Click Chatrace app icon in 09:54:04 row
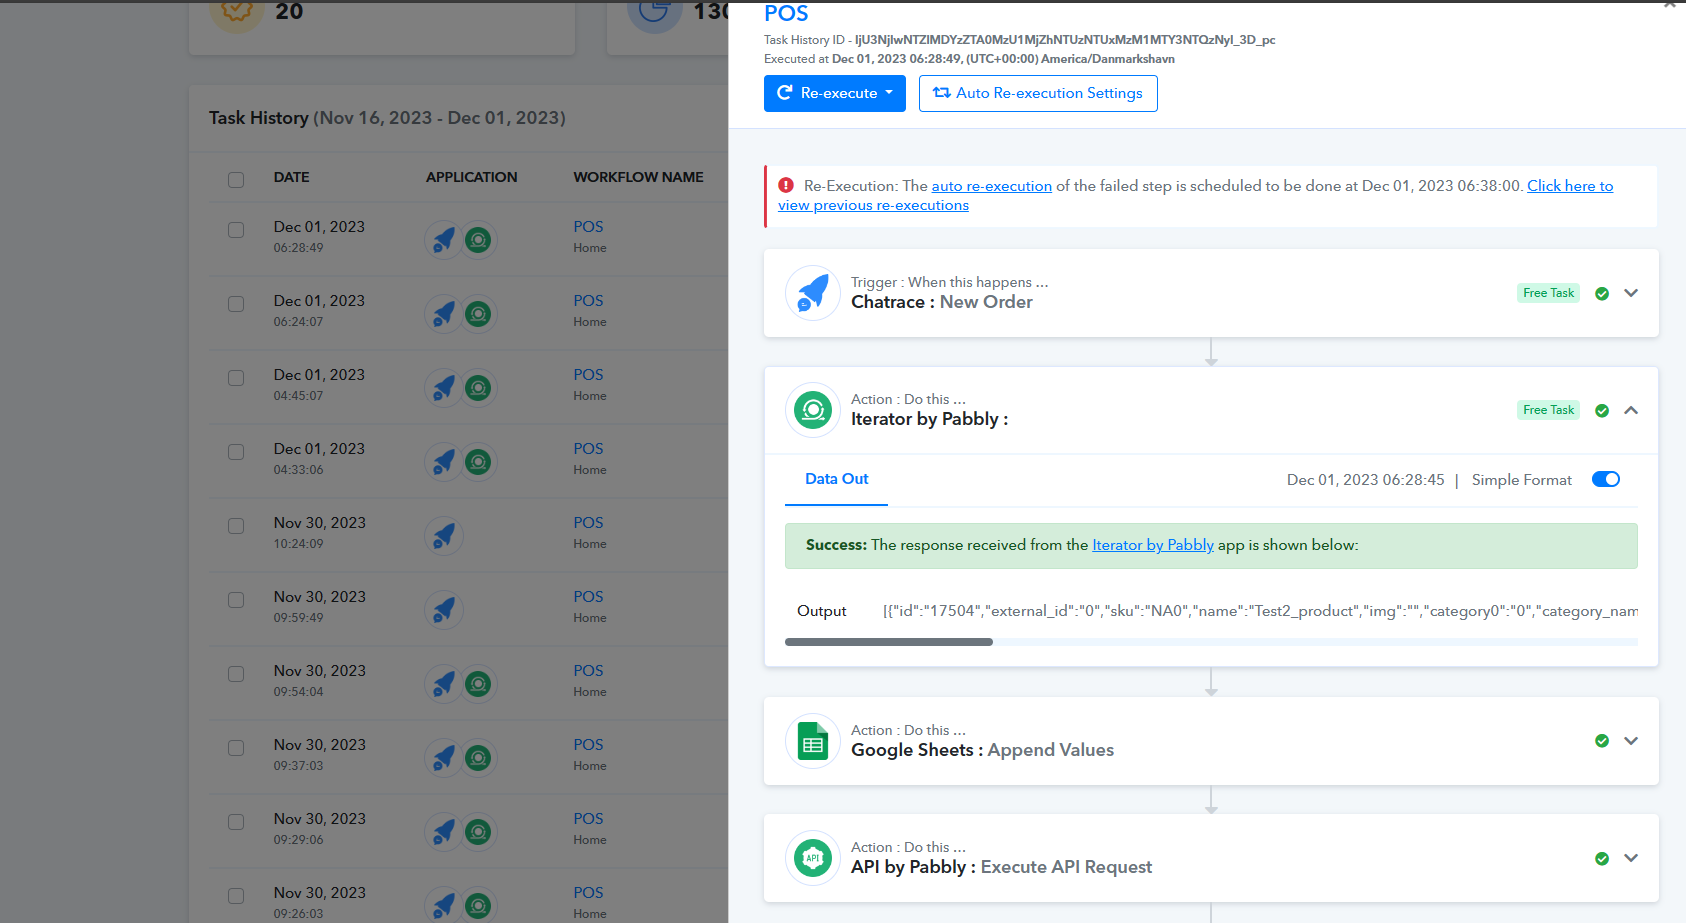 [444, 684]
